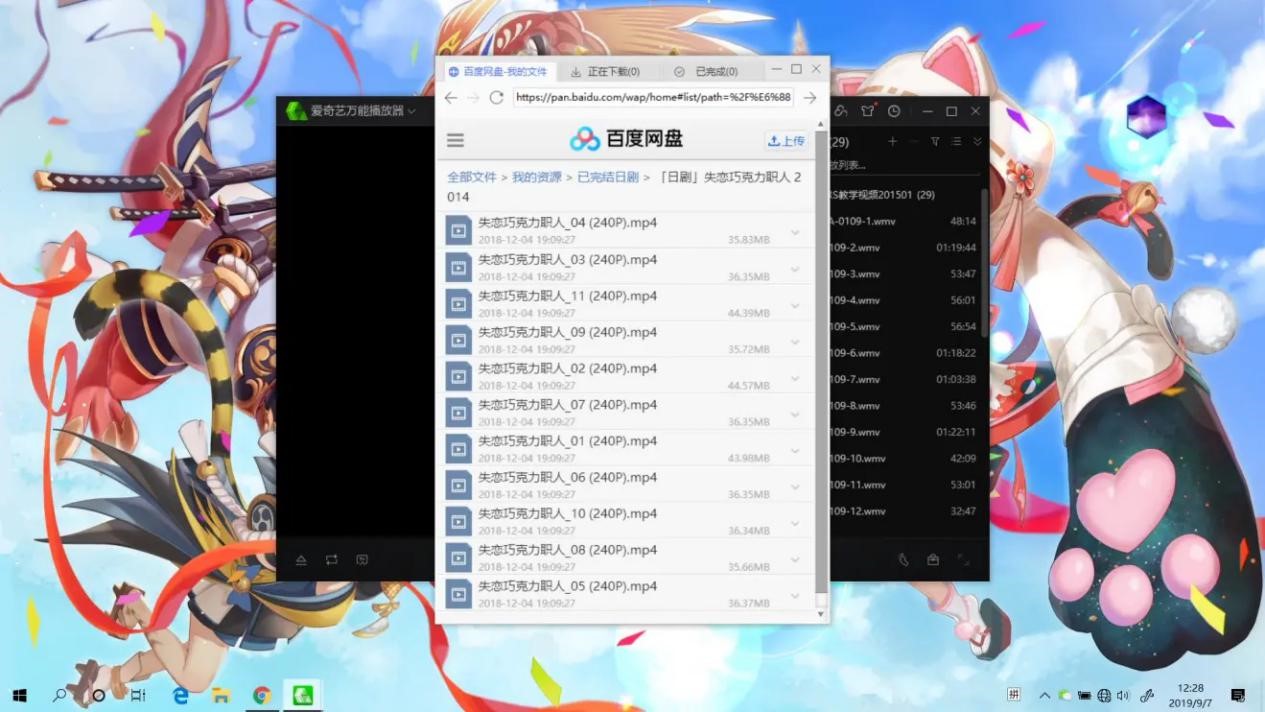Open the filter funnel icon in playlist panel
Viewport: 1265px width, 712px height.
tap(935, 141)
